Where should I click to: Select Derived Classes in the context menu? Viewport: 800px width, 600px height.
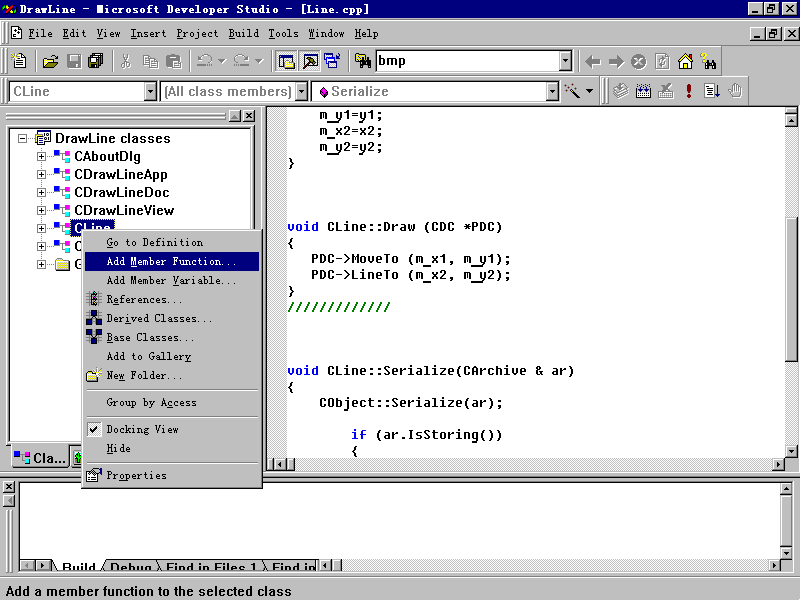click(172, 319)
